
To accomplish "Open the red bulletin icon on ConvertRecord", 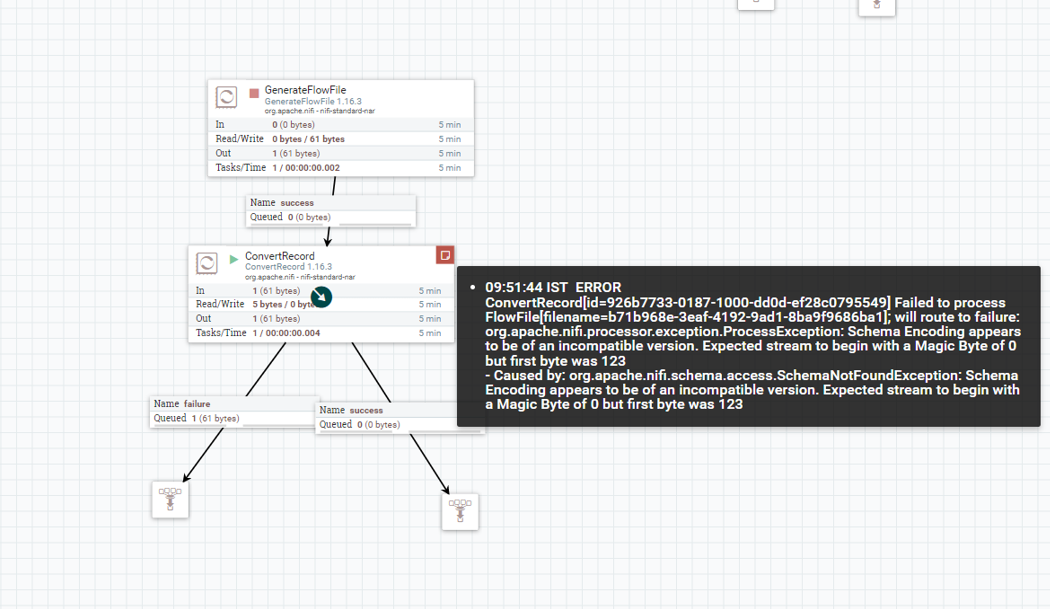I will click(445, 255).
